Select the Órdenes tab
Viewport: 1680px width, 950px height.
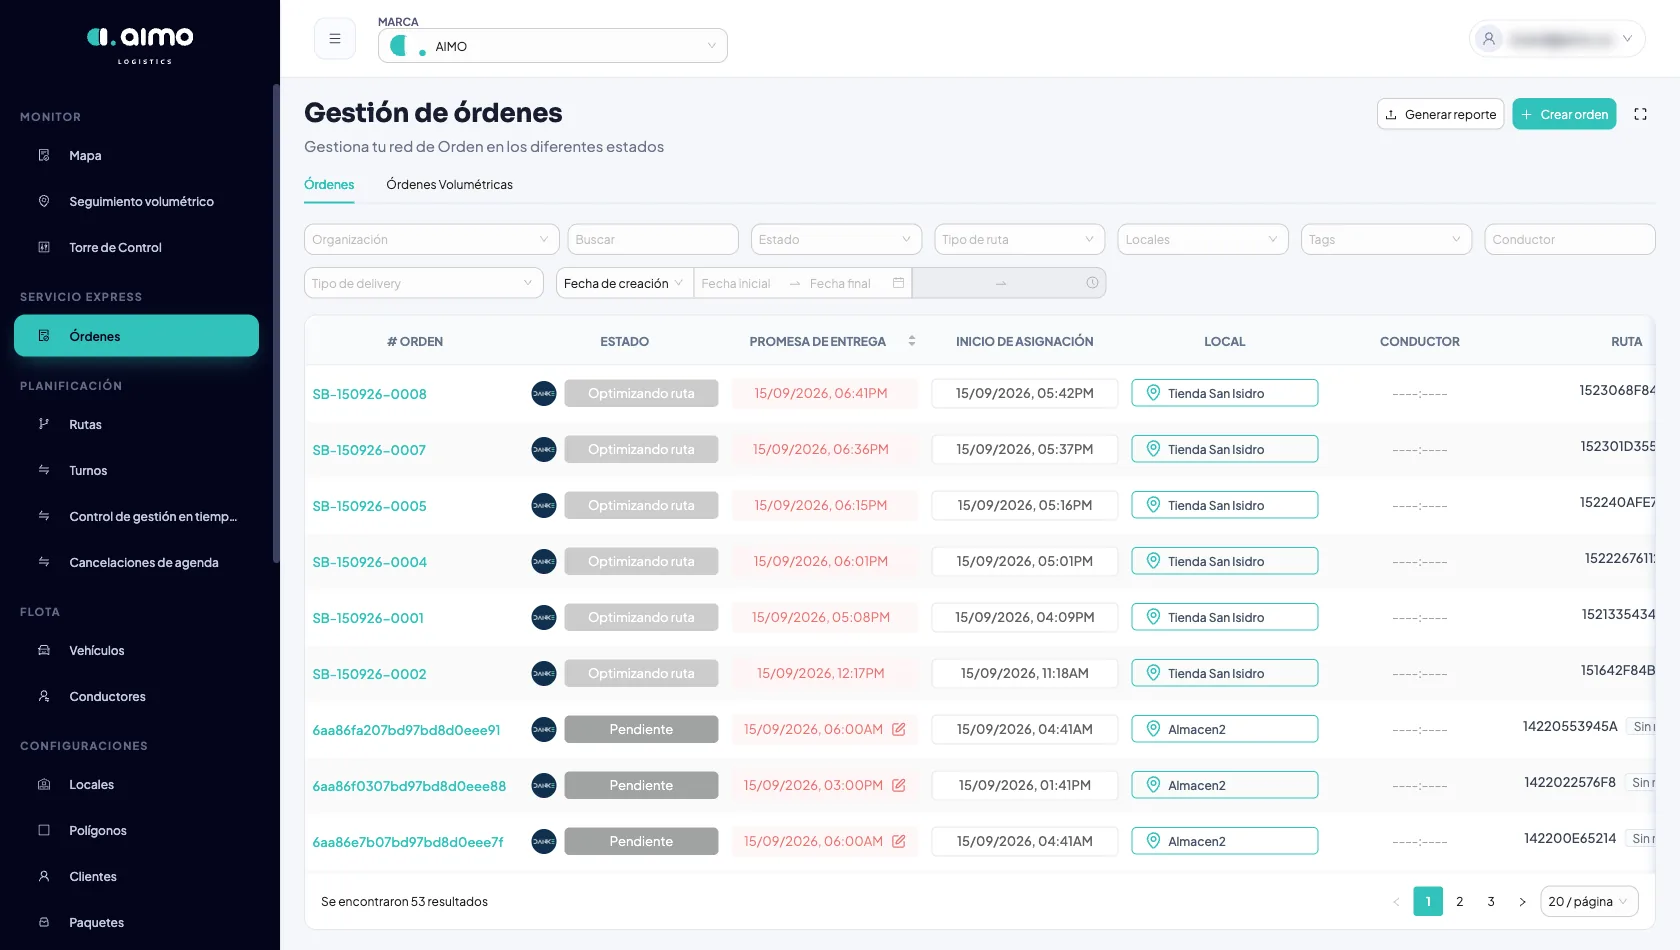[329, 184]
